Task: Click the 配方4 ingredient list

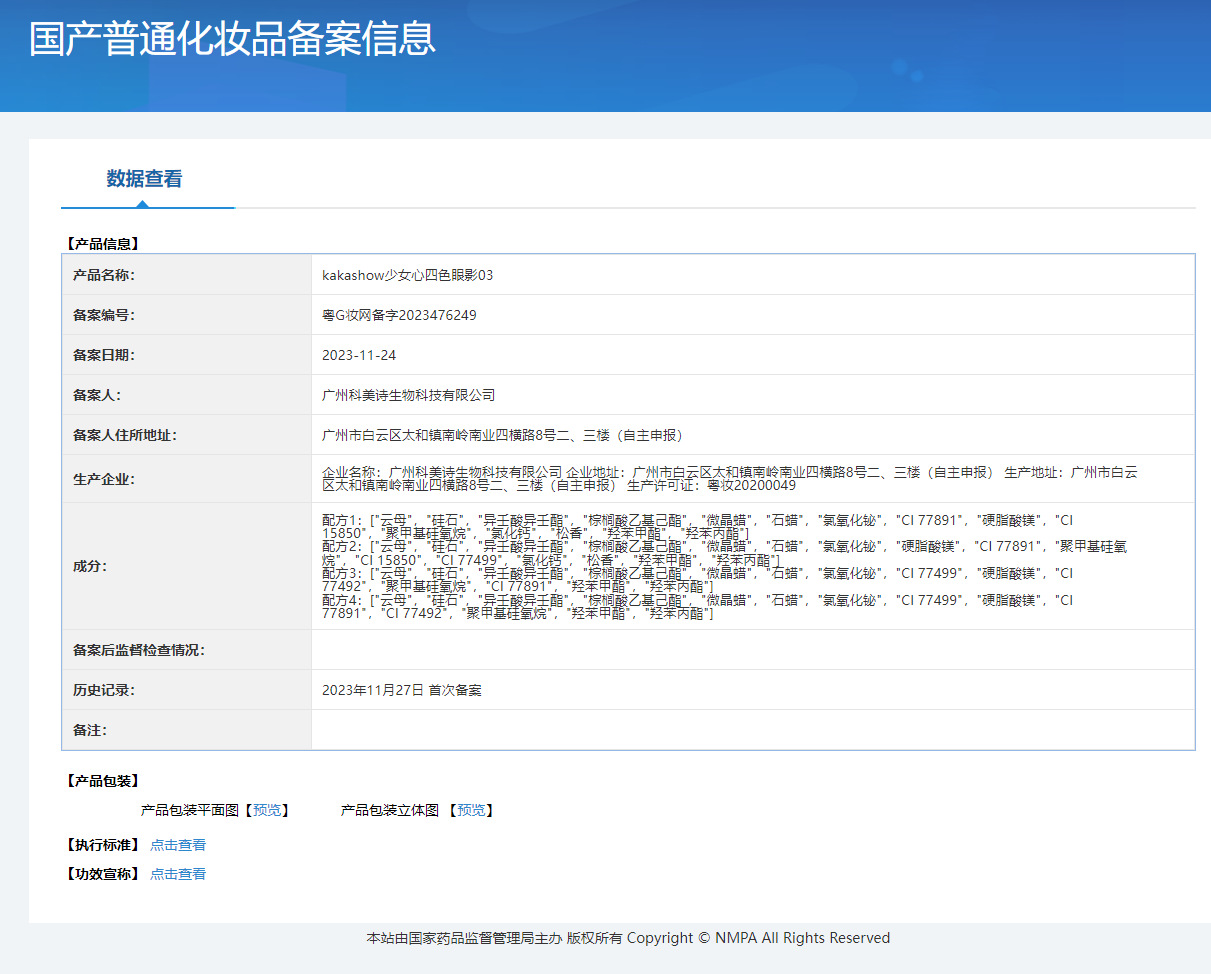Action: click(x=697, y=607)
